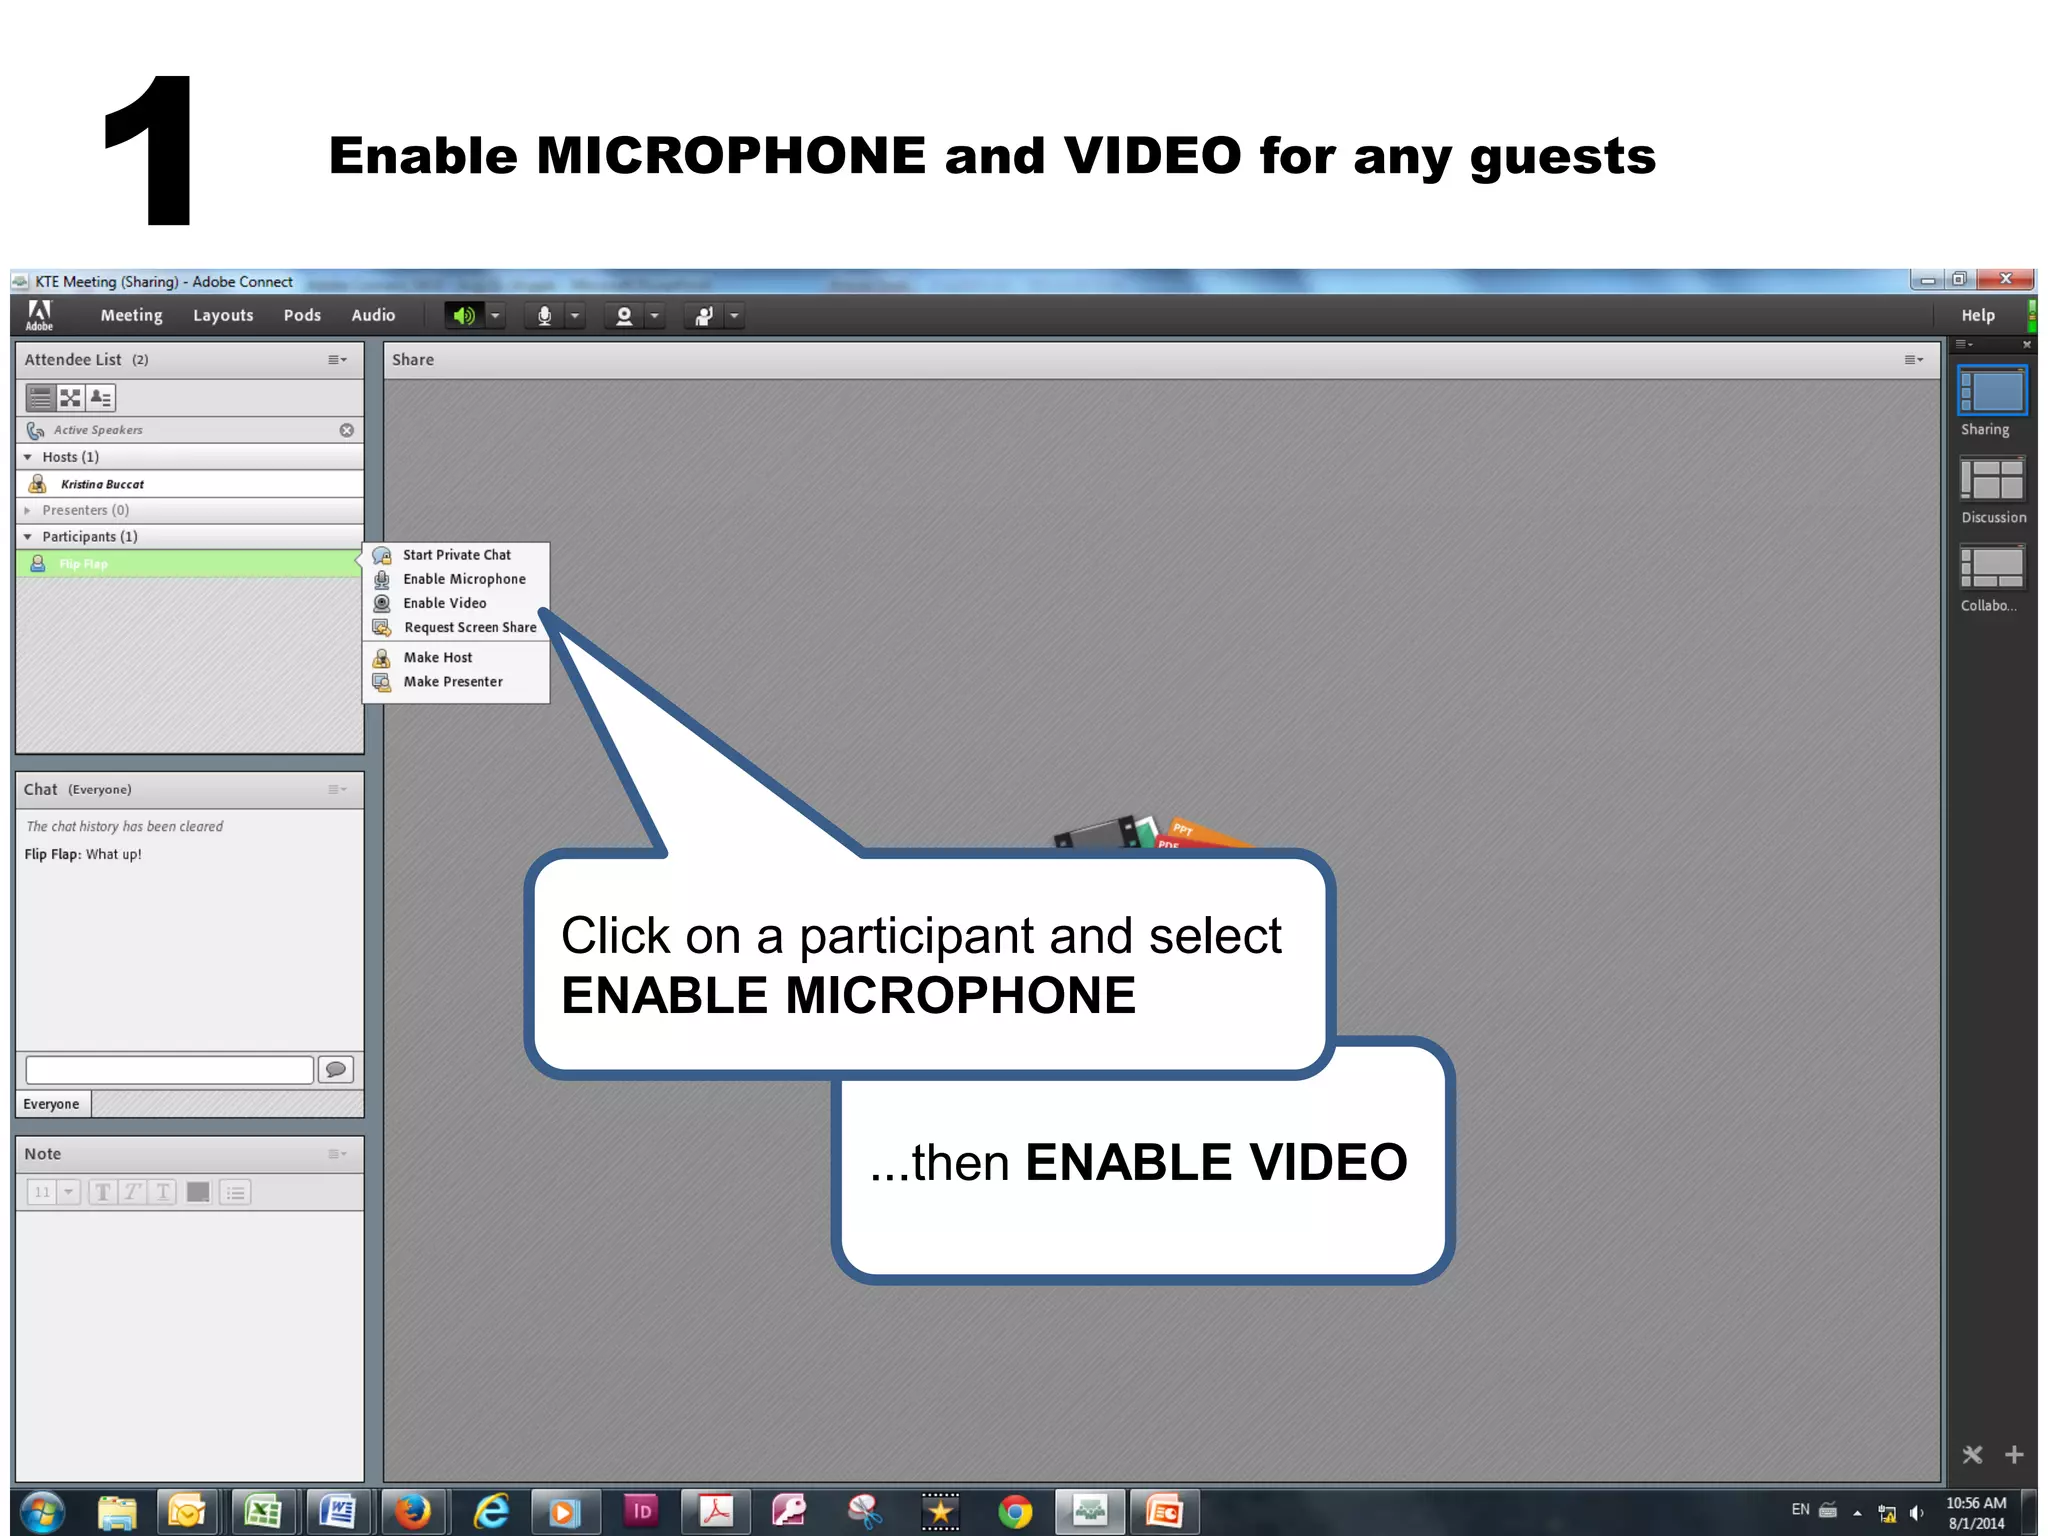Click the send chat message button

[x=336, y=1070]
